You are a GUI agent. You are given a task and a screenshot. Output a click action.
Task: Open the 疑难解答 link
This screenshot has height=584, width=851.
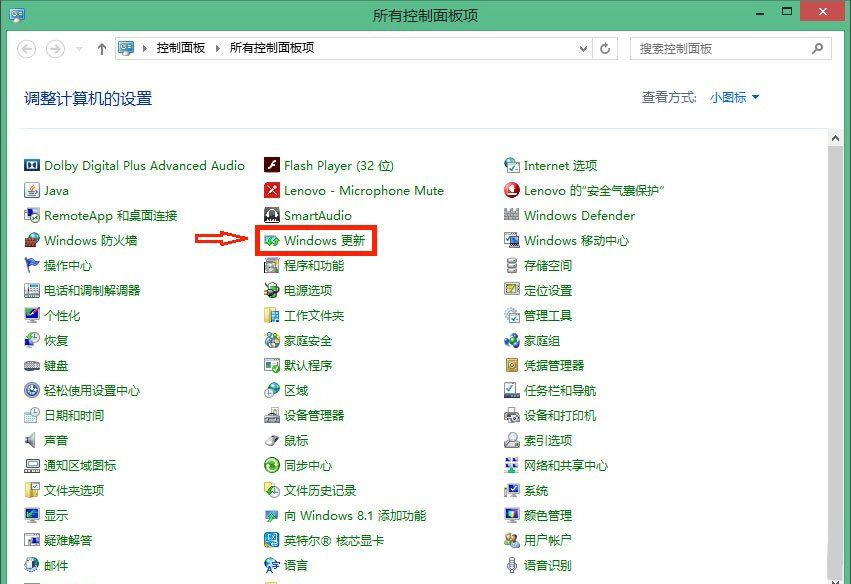68,541
